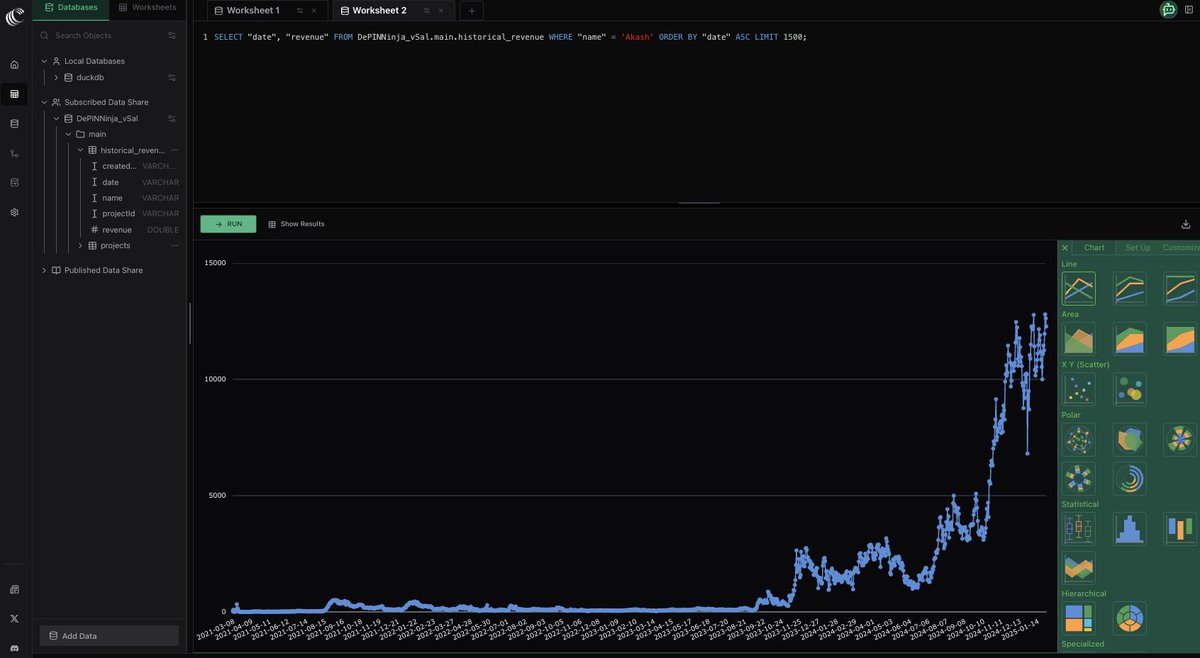Click the RUN button
Image resolution: width=1200 pixels, height=658 pixels.
point(227,223)
